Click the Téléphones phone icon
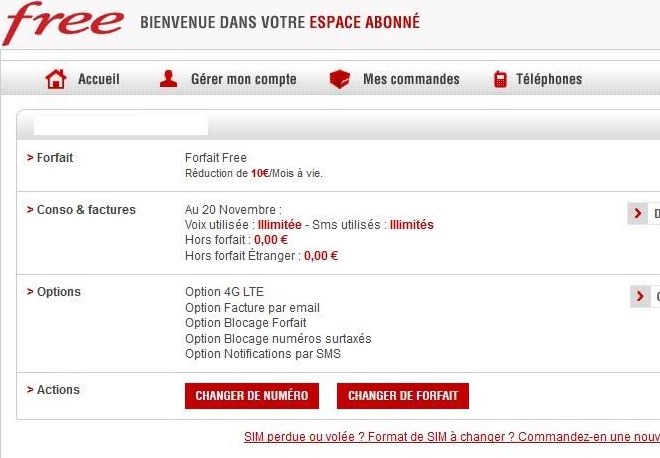This screenshot has width=660, height=458. click(x=500, y=79)
